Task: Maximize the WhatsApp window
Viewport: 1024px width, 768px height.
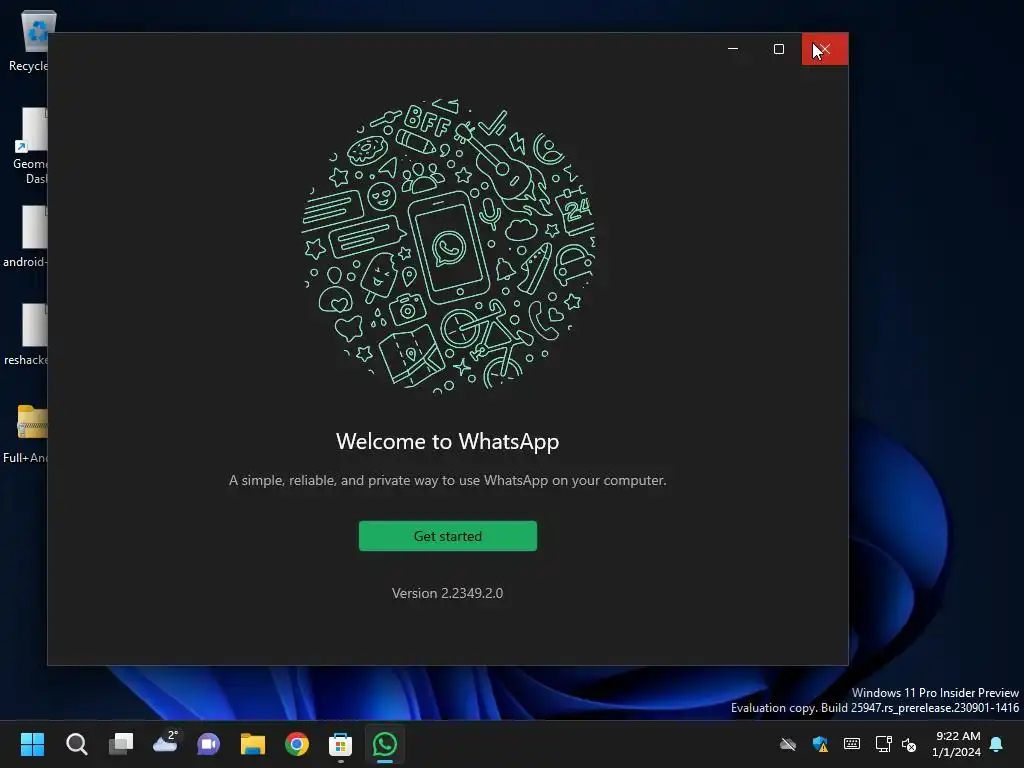Action: pyautogui.click(x=778, y=49)
